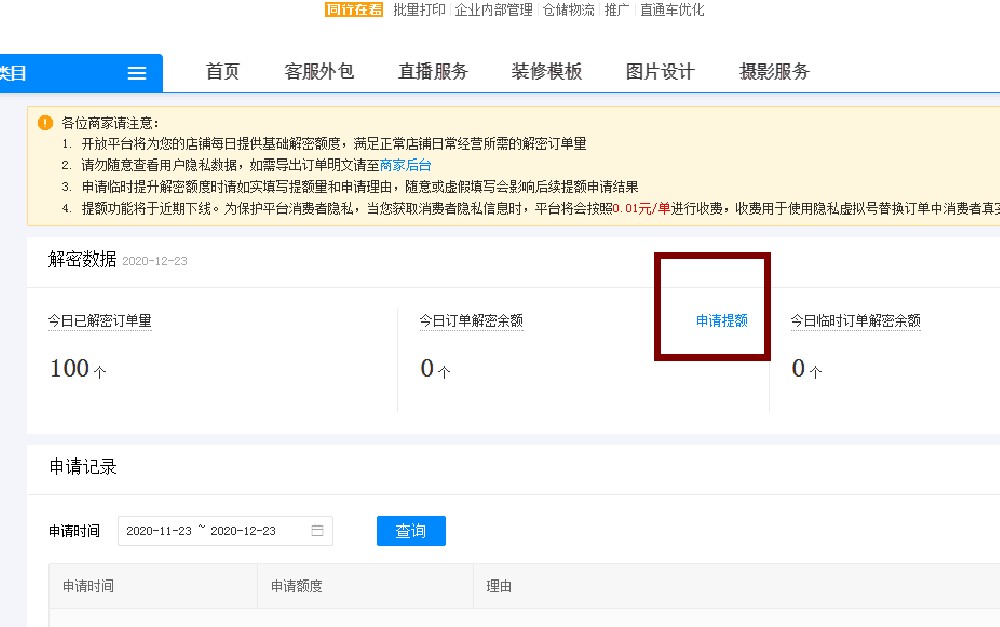This screenshot has height=627, width=1000.
Task: Click the orange warning notice icon
Action: 45,122
